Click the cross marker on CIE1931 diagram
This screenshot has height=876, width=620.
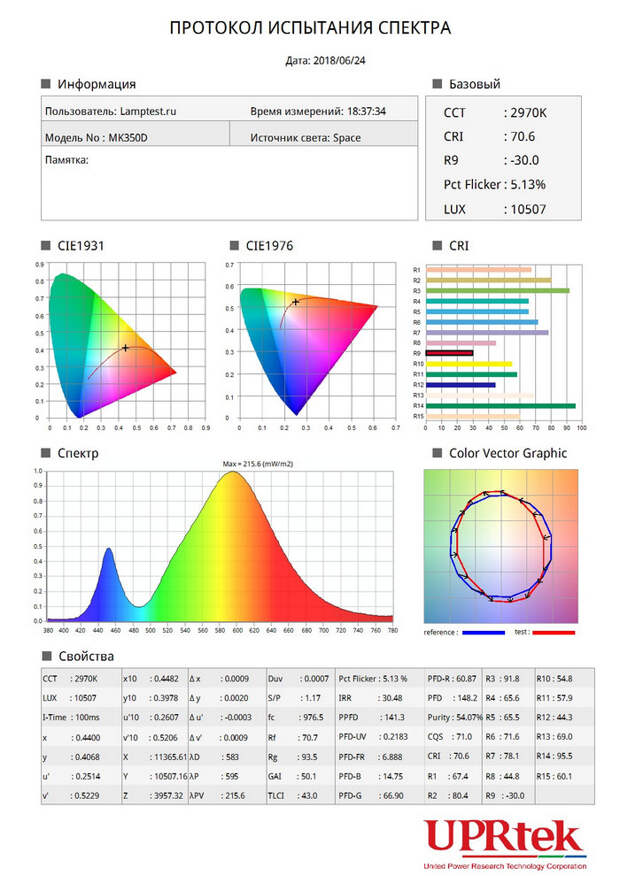click(126, 347)
